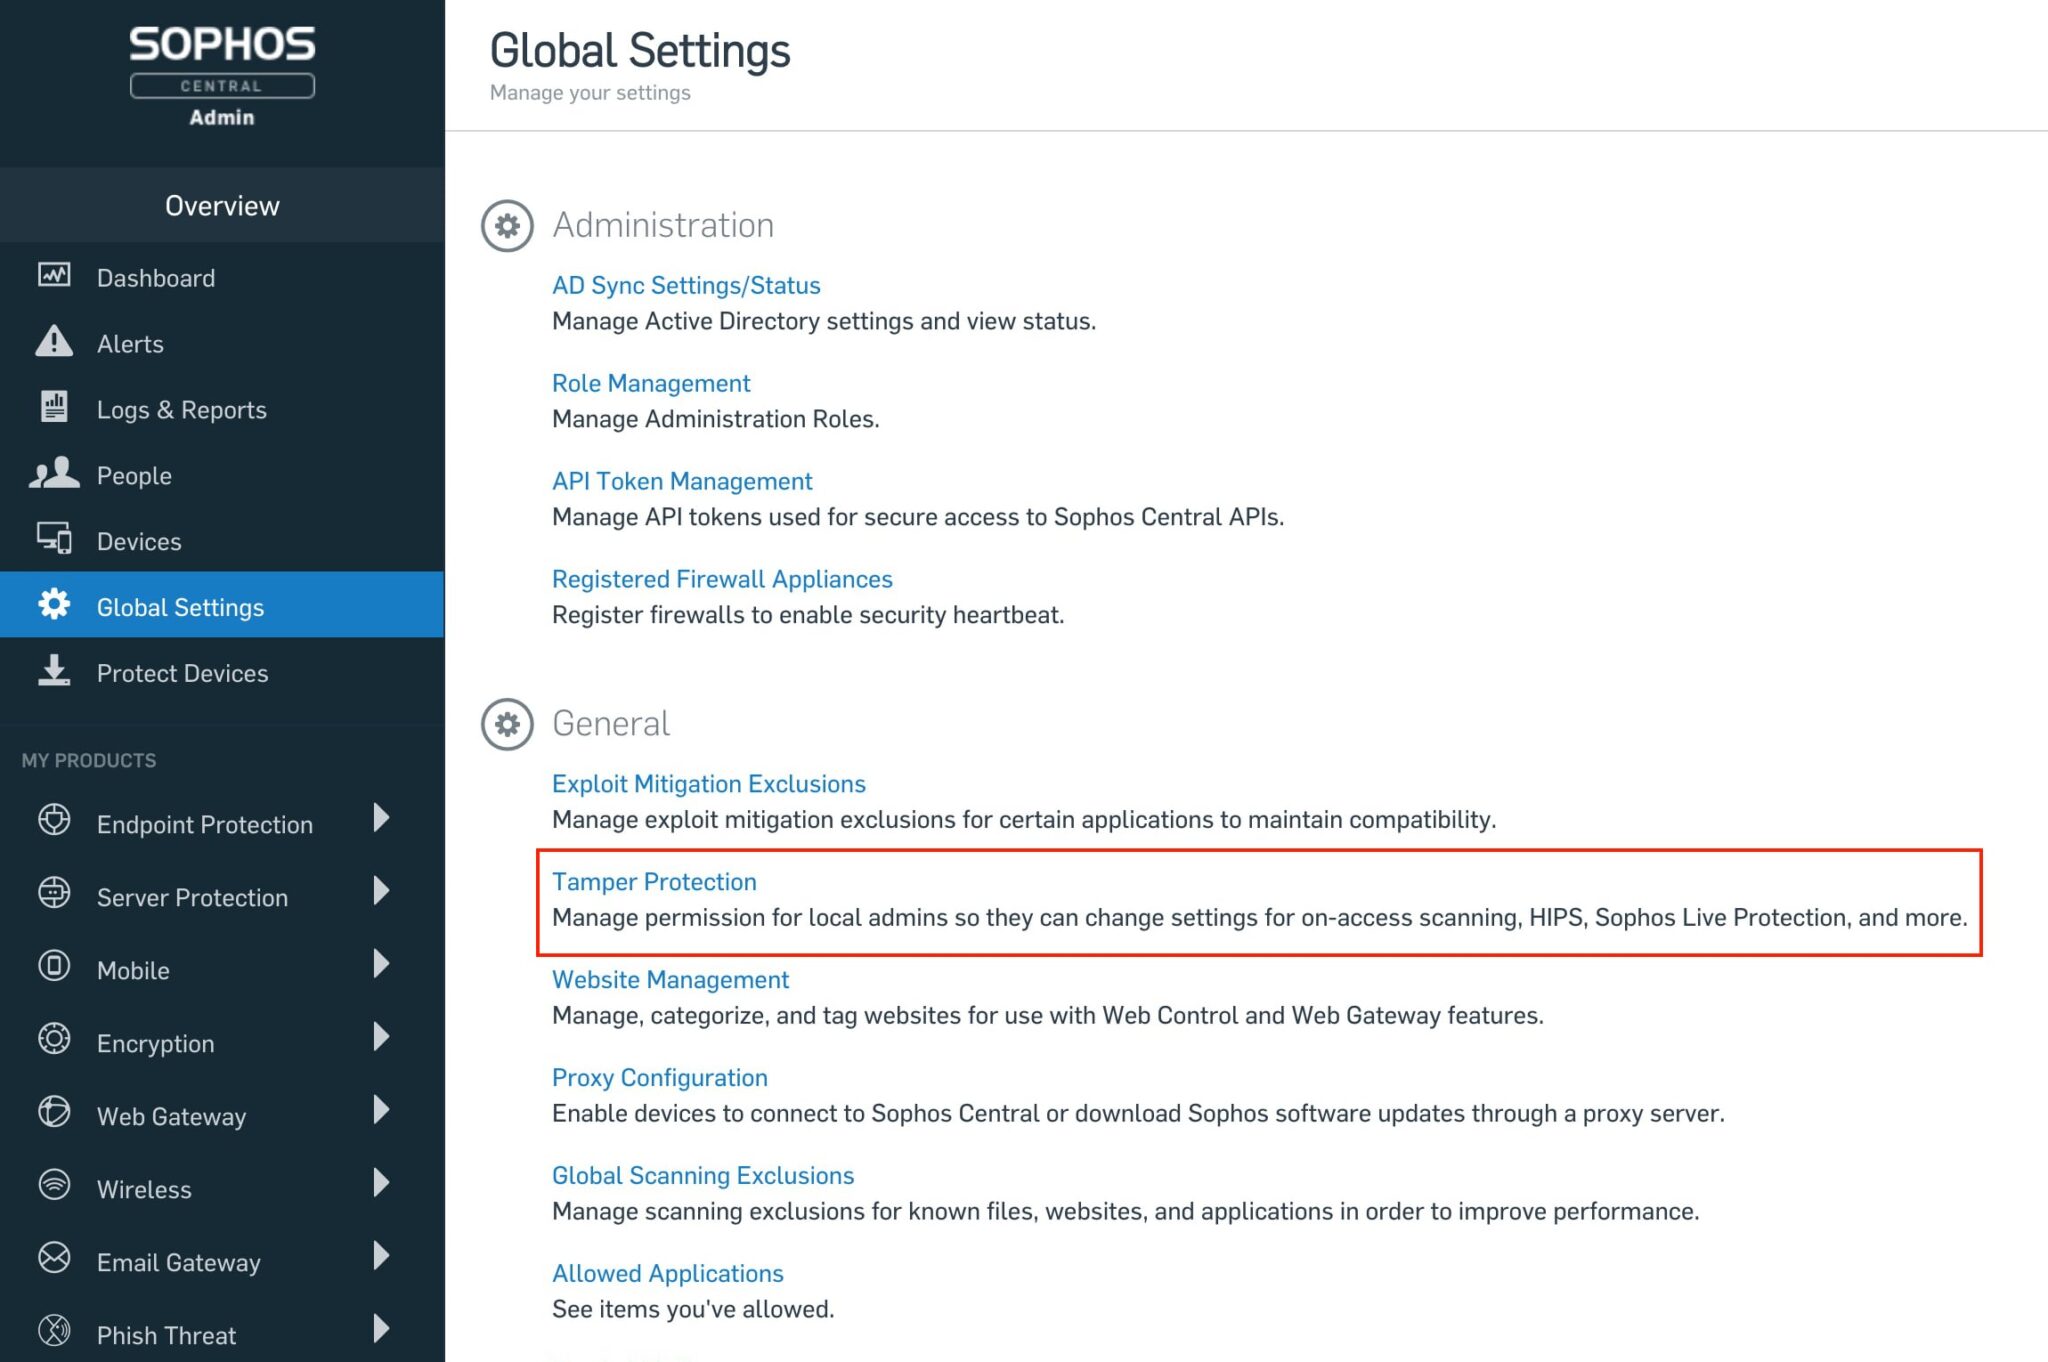Screen dimensions: 2048x1362
Task: Open Alerts via the warning triangle icon
Action: pyautogui.click(x=54, y=343)
